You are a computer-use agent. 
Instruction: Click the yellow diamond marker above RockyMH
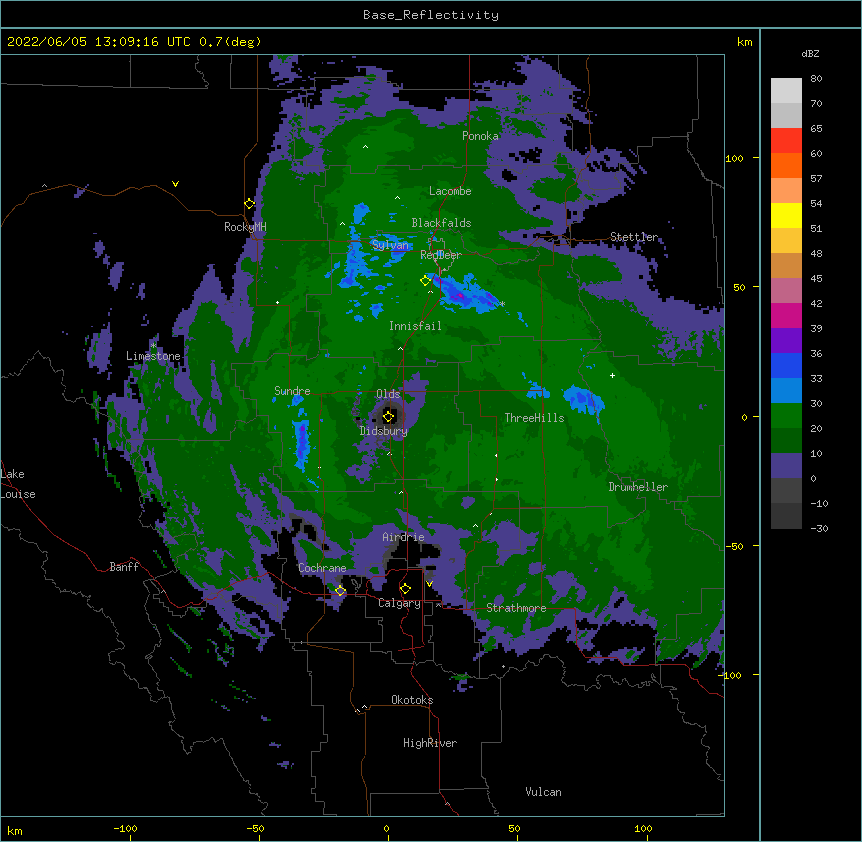click(x=250, y=204)
